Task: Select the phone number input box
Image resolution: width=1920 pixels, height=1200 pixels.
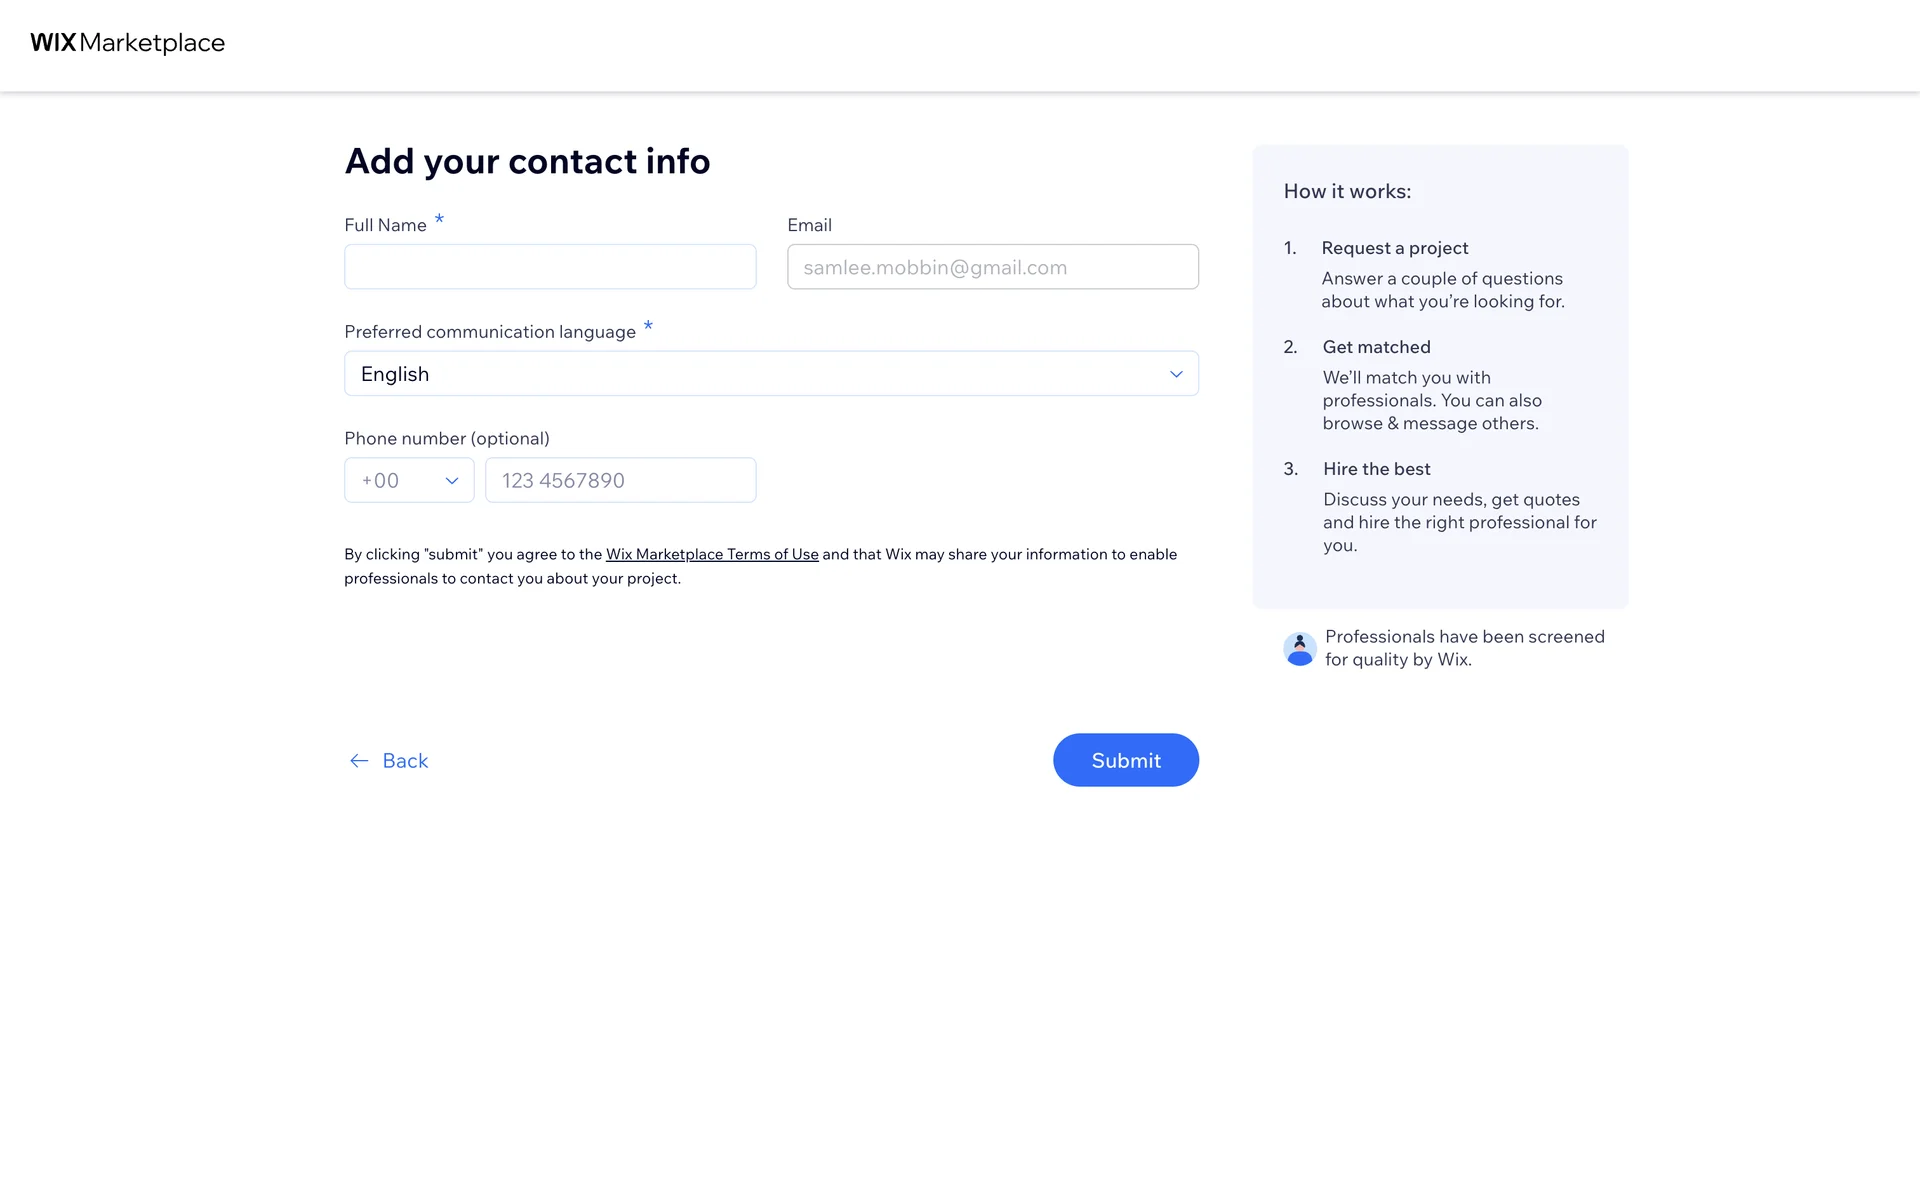Action: click(620, 481)
